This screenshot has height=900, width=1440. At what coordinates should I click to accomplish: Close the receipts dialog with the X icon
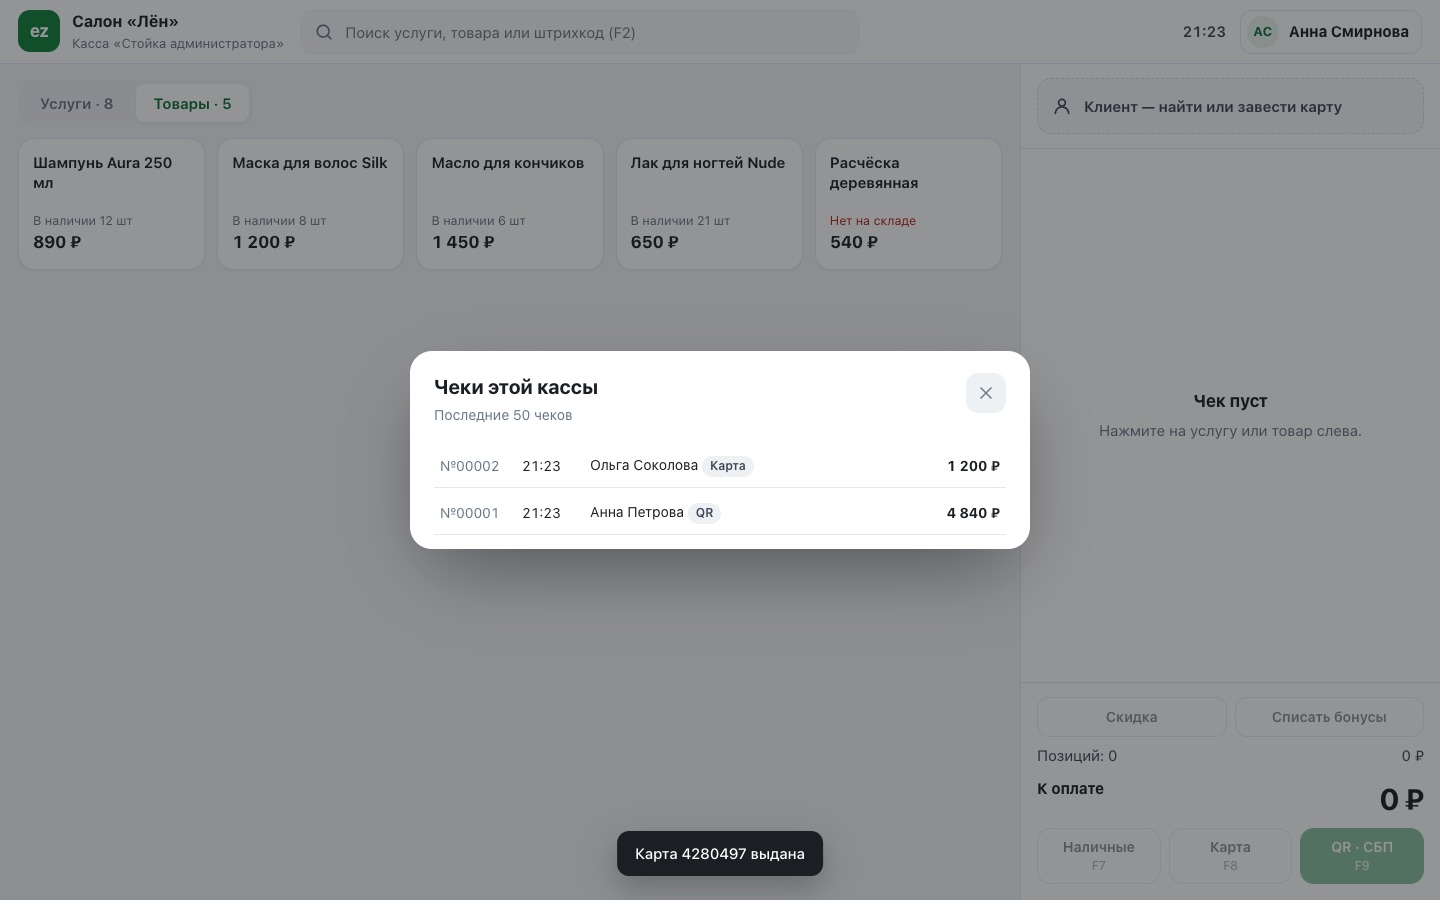pos(985,393)
